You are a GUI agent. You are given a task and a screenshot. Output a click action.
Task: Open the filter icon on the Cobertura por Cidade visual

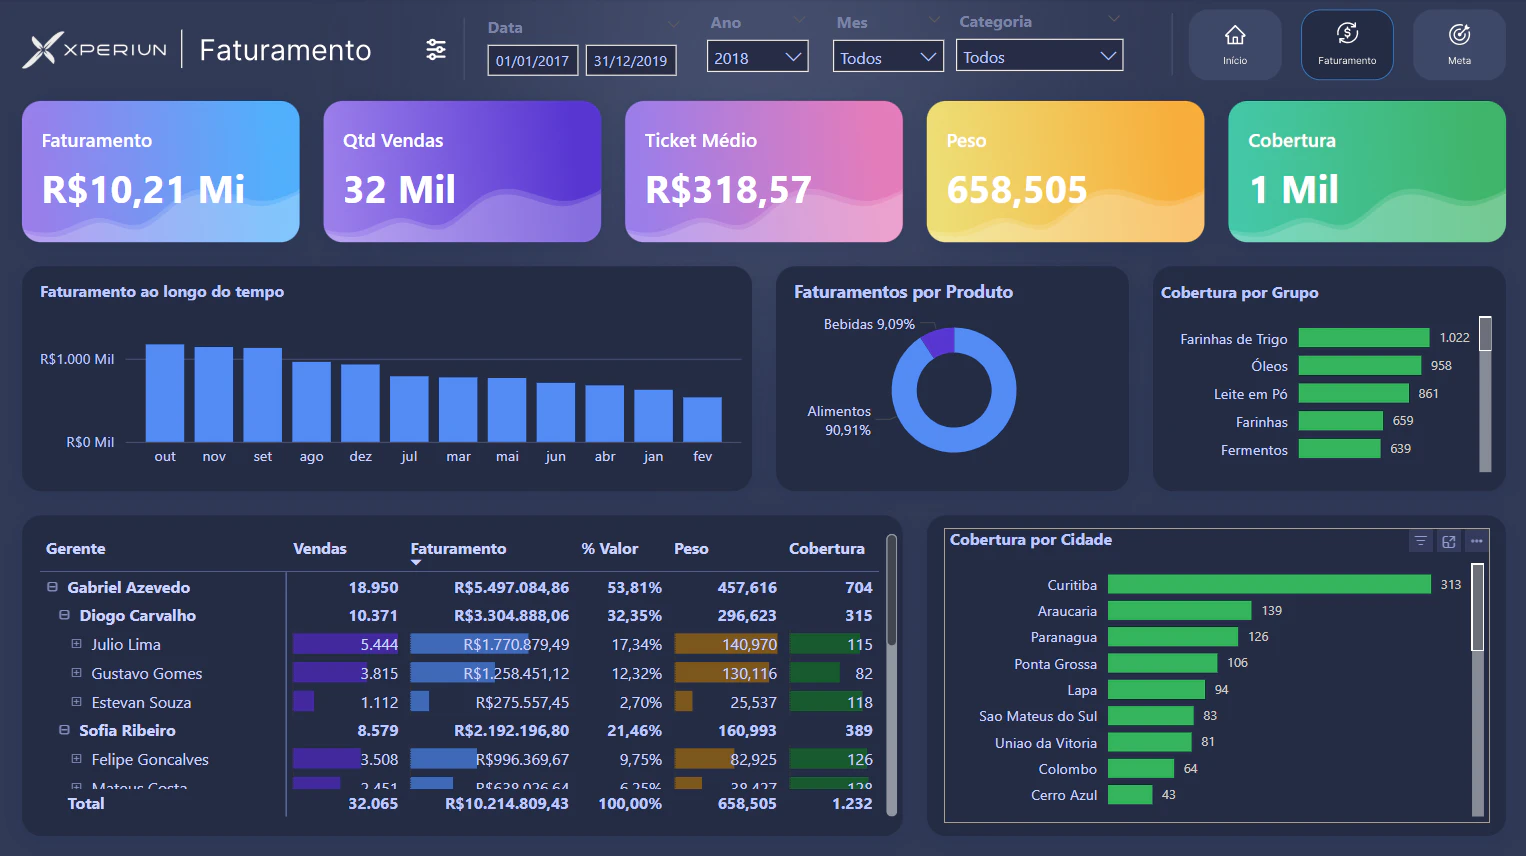tap(1420, 541)
